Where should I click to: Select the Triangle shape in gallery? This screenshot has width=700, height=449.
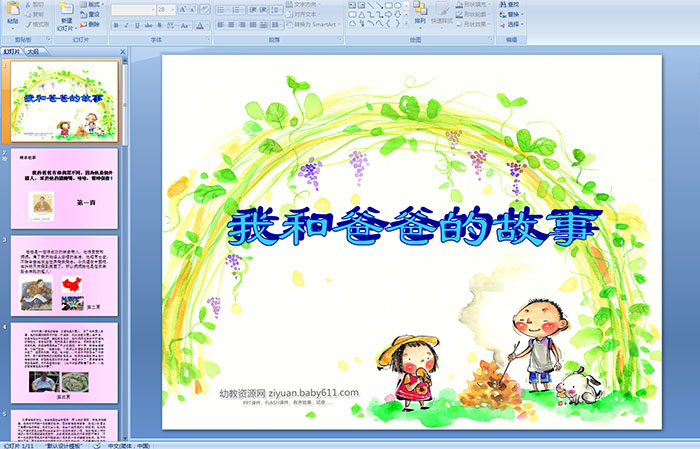[x=362, y=15]
